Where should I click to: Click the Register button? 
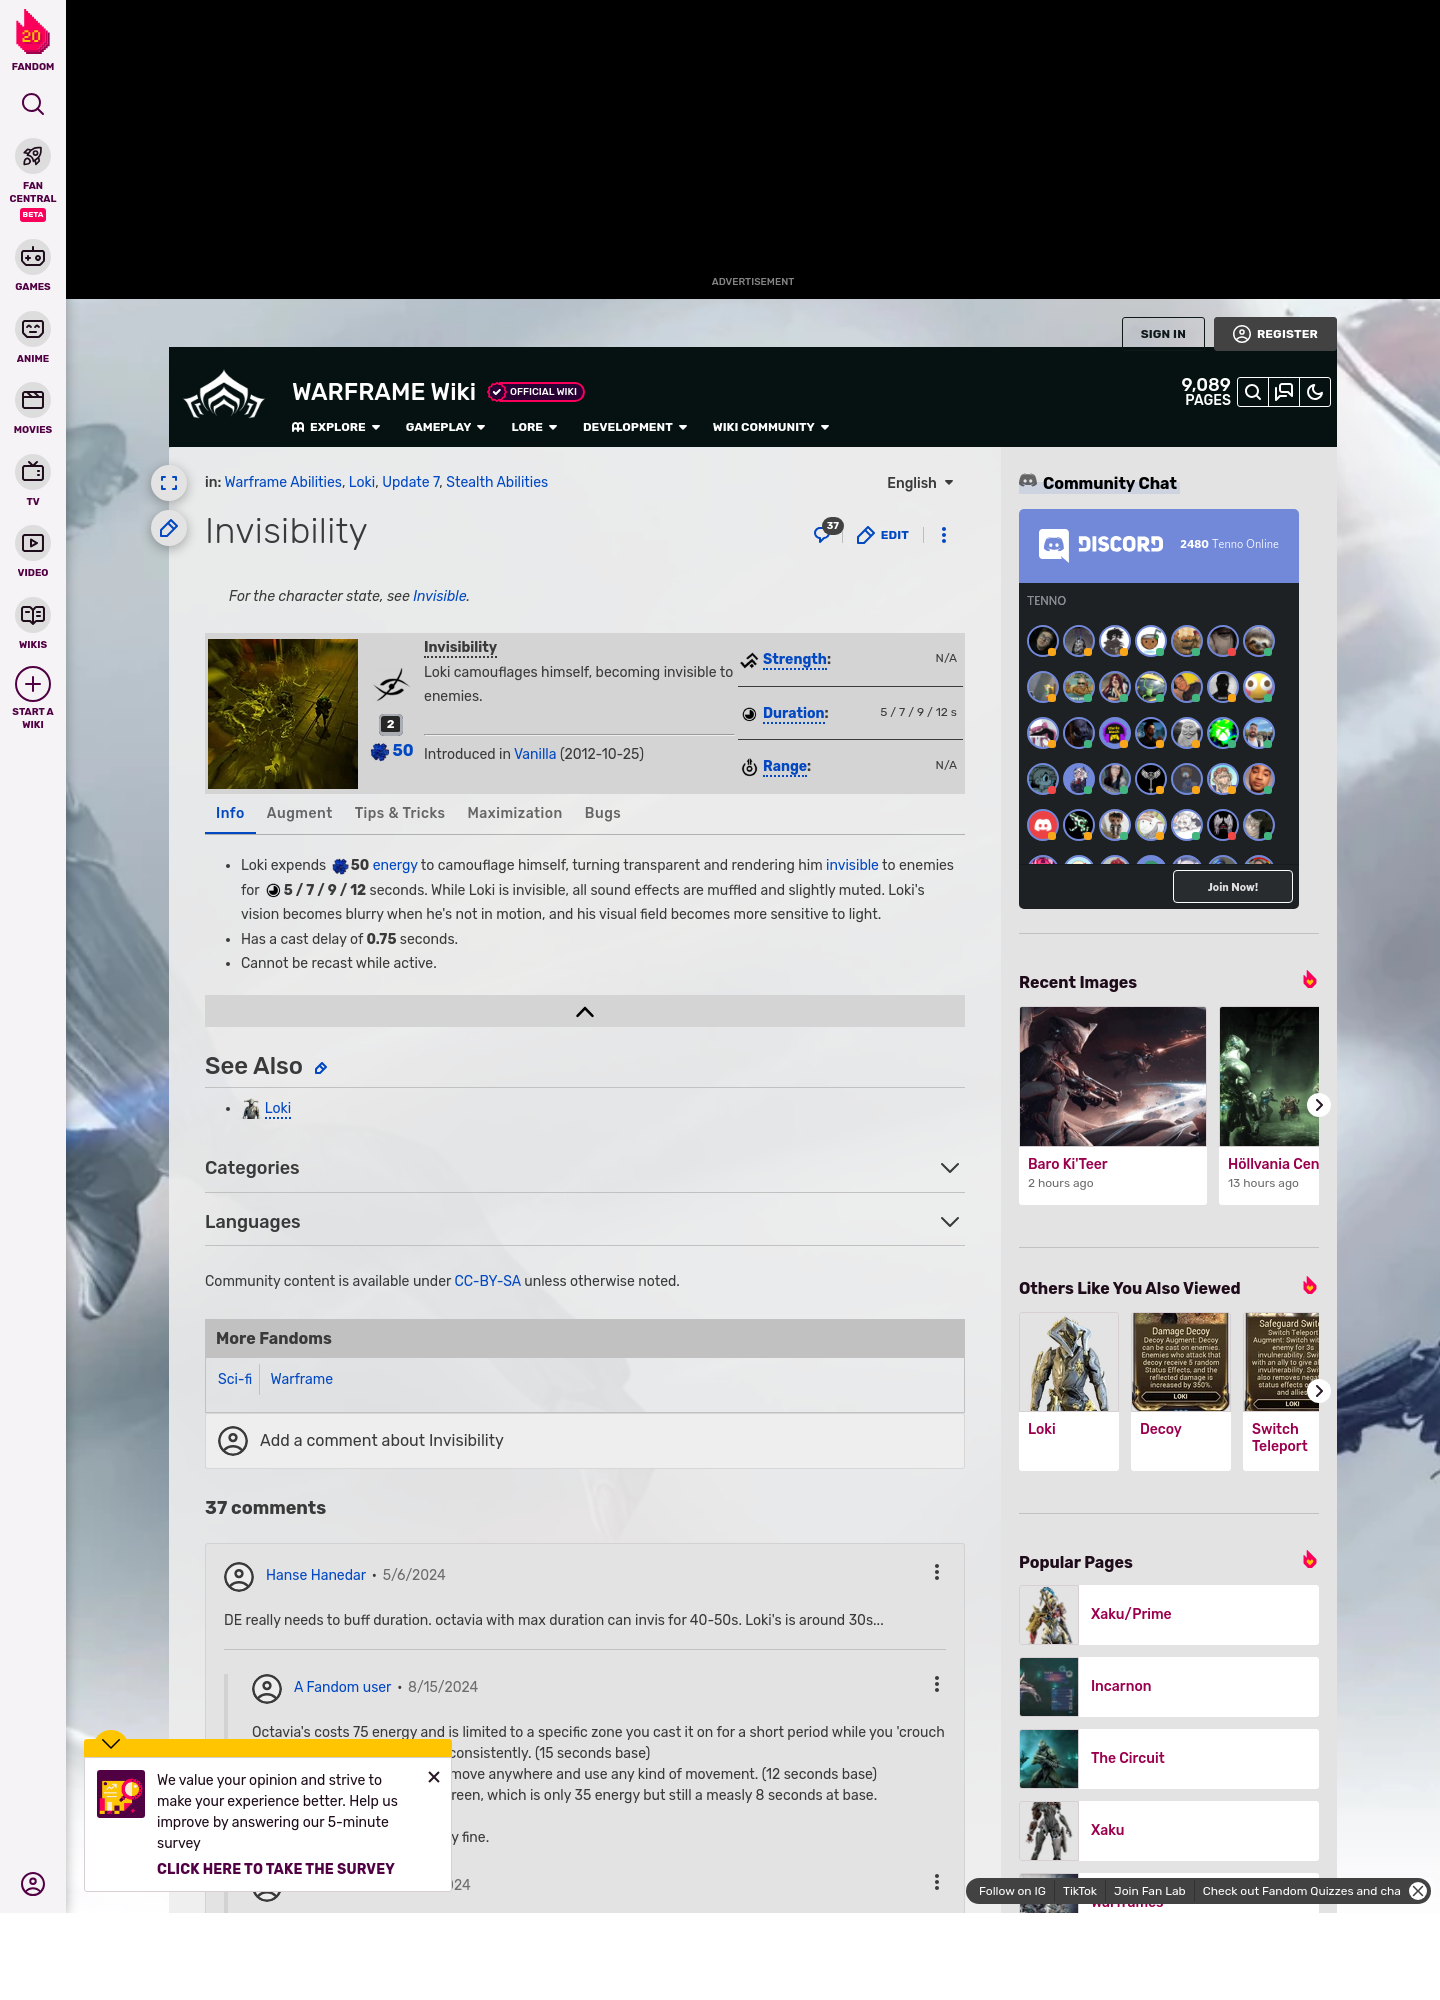click(1275, 334)
